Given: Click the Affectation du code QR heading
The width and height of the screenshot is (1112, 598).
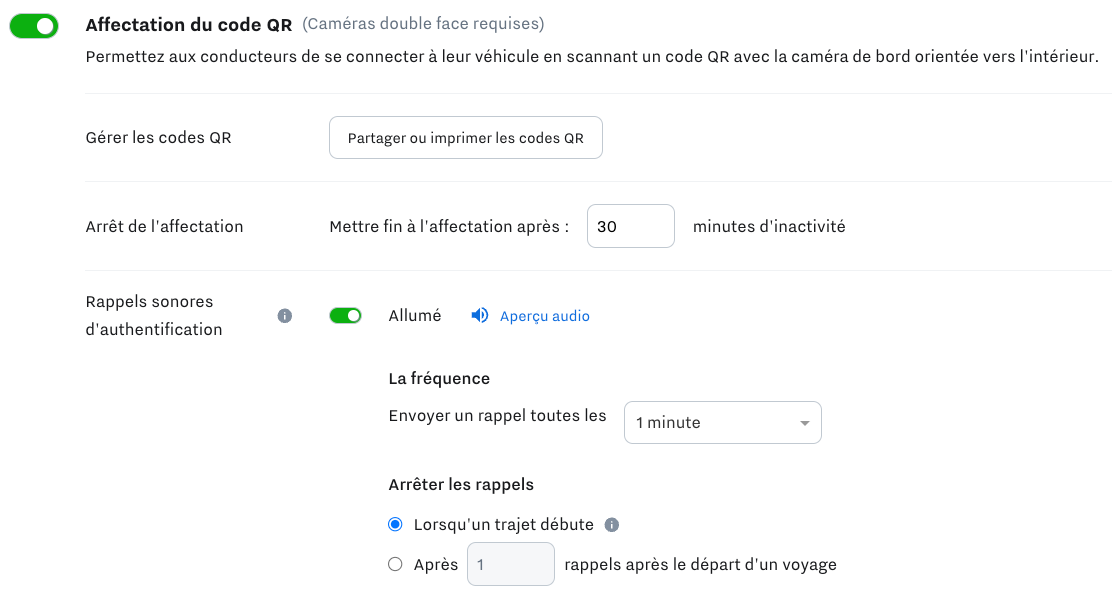Looking at the screenshot, I should 188,24.
